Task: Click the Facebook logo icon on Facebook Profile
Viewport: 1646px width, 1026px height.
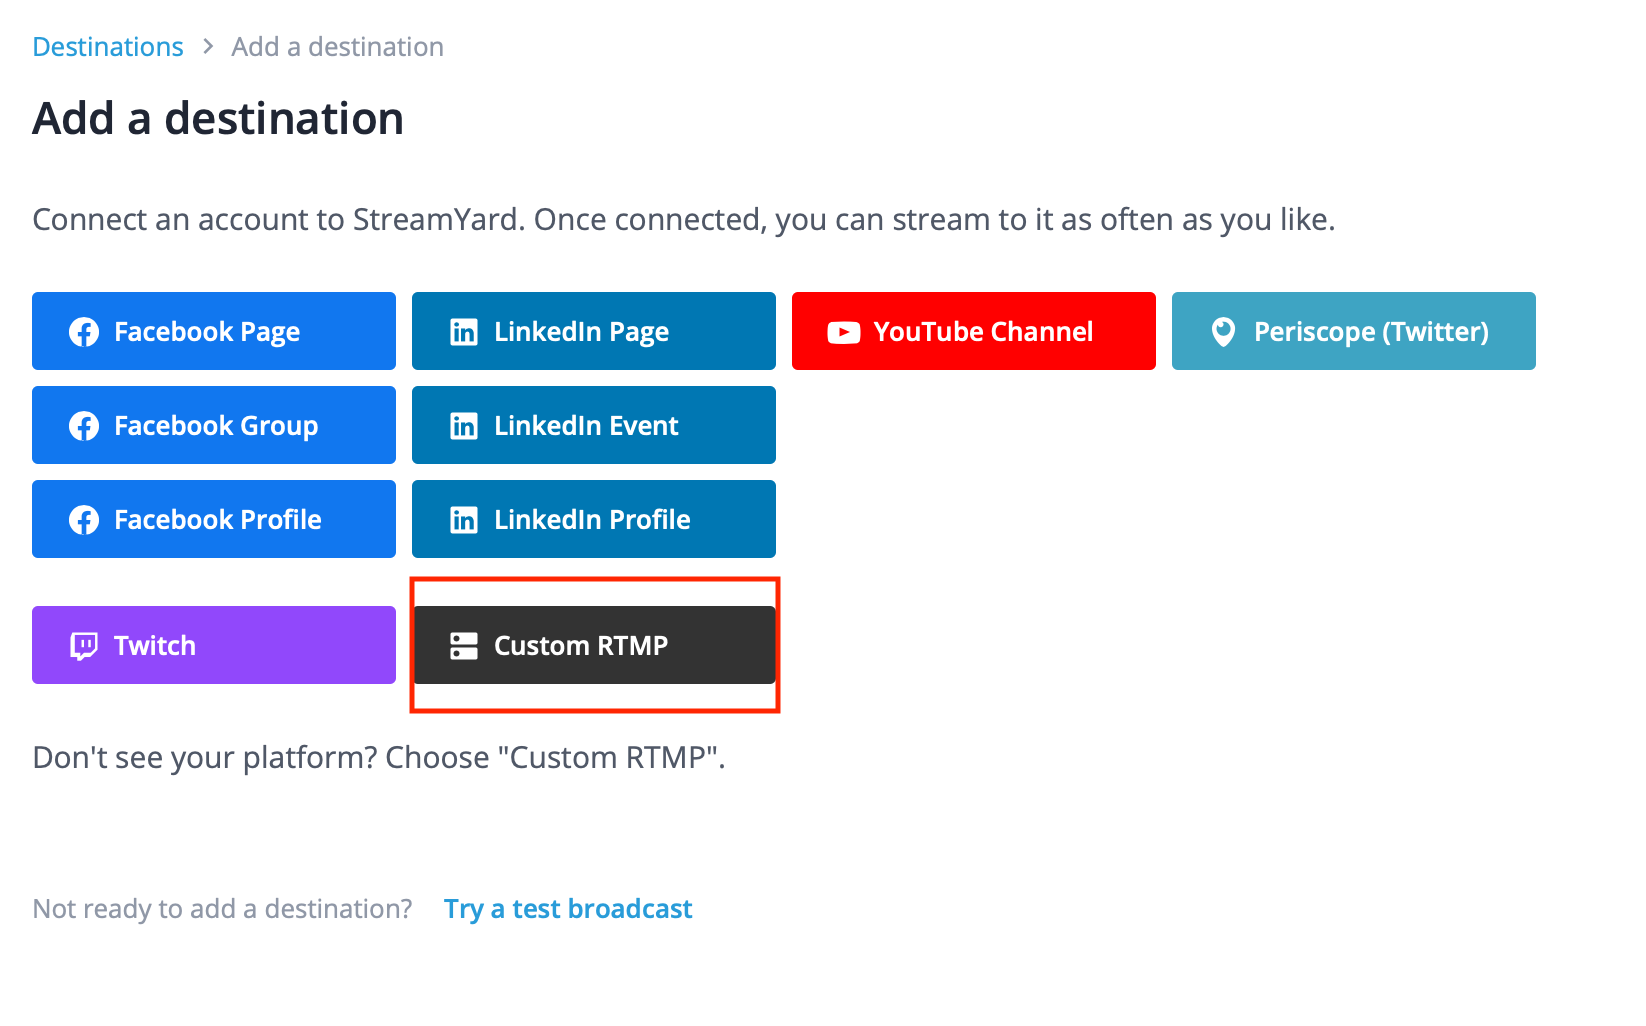Action: pos(84,520)
